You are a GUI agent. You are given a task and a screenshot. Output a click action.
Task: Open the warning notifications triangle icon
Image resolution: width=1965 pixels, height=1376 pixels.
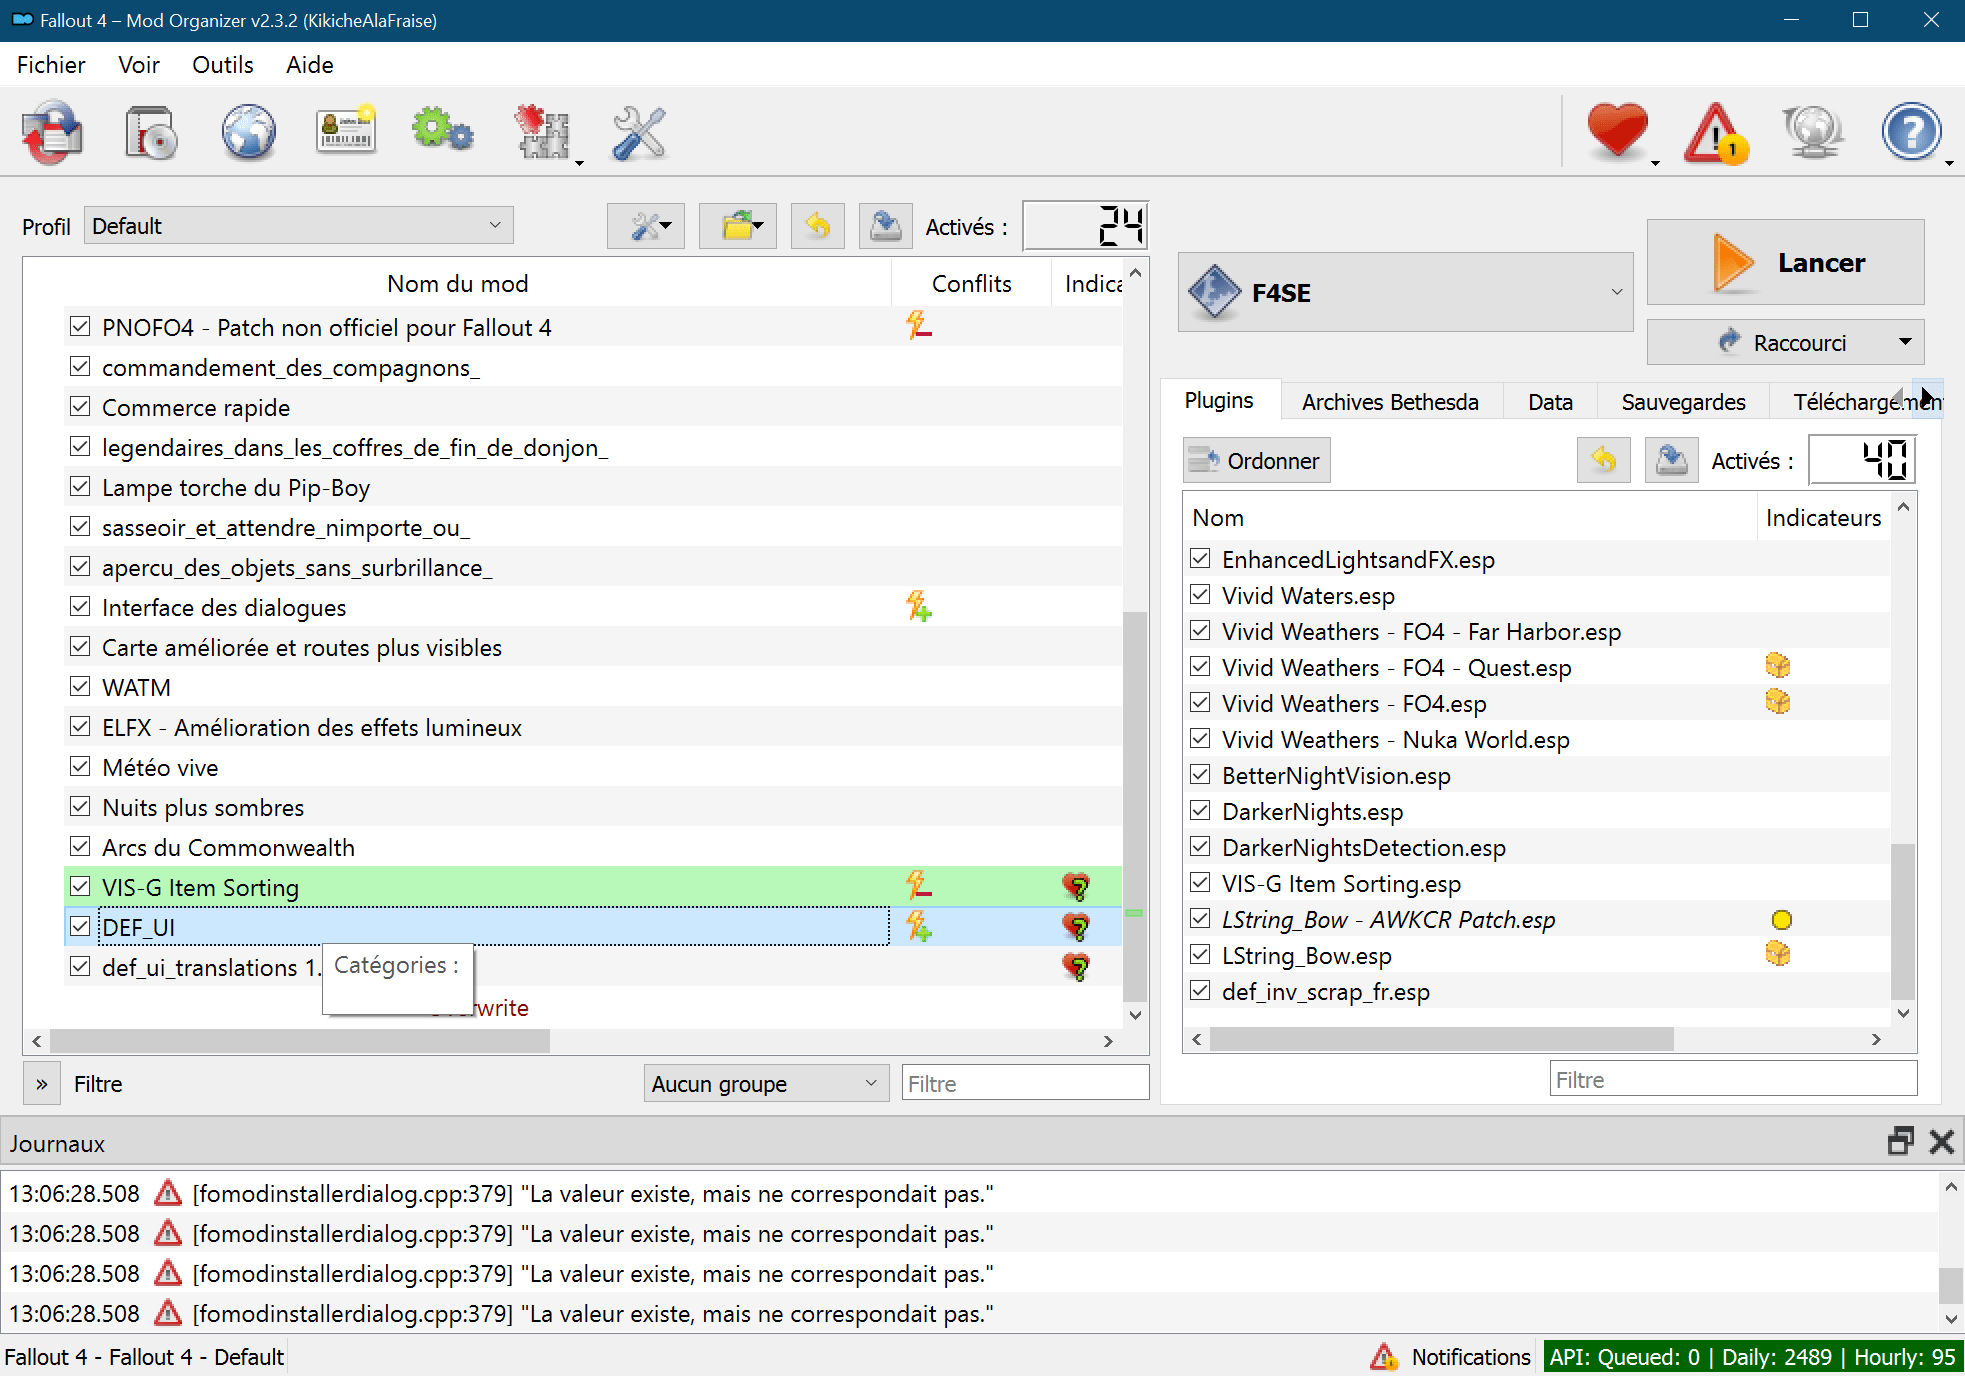(1715, 132)
